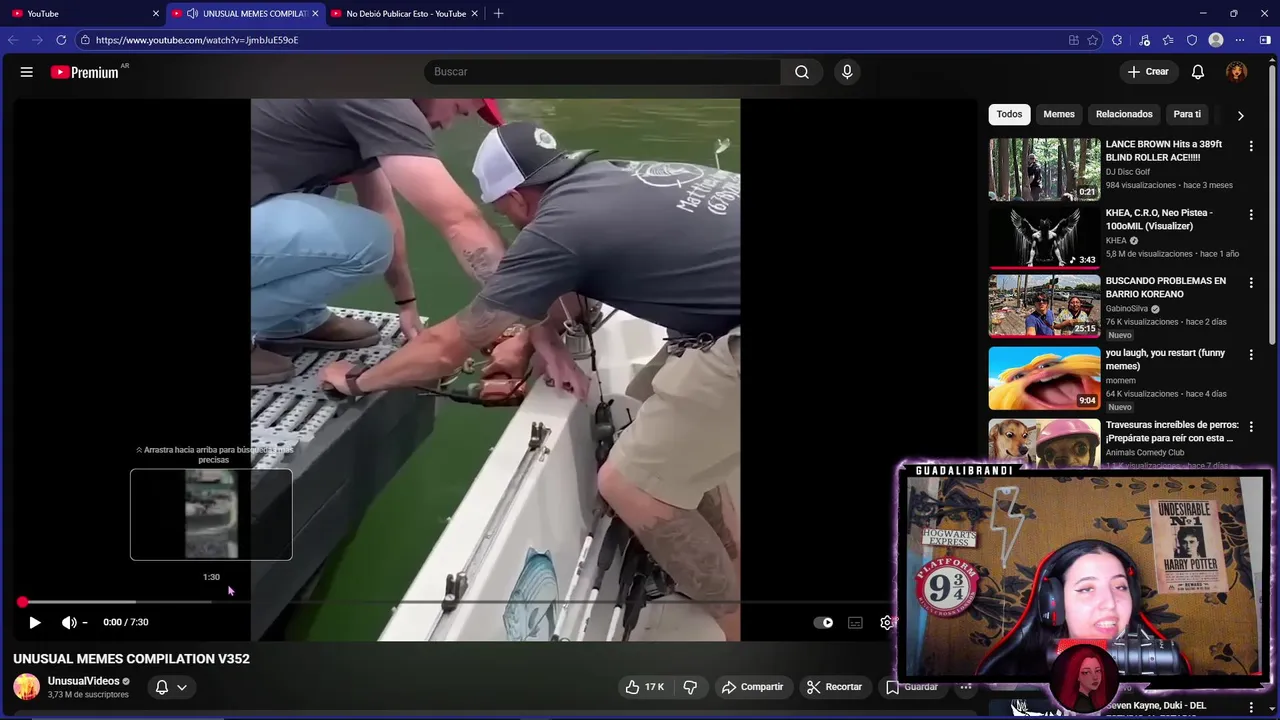Click the browser address bar URL
This screenshot has height=720, width=1280.
tap(197, 40)
